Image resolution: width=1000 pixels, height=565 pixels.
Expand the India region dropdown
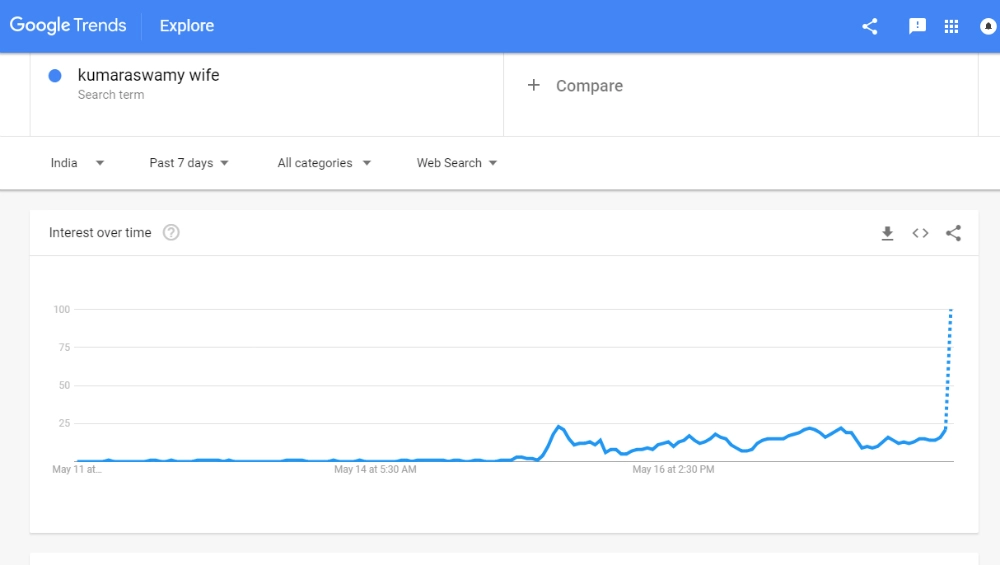(x=77, y=163)
